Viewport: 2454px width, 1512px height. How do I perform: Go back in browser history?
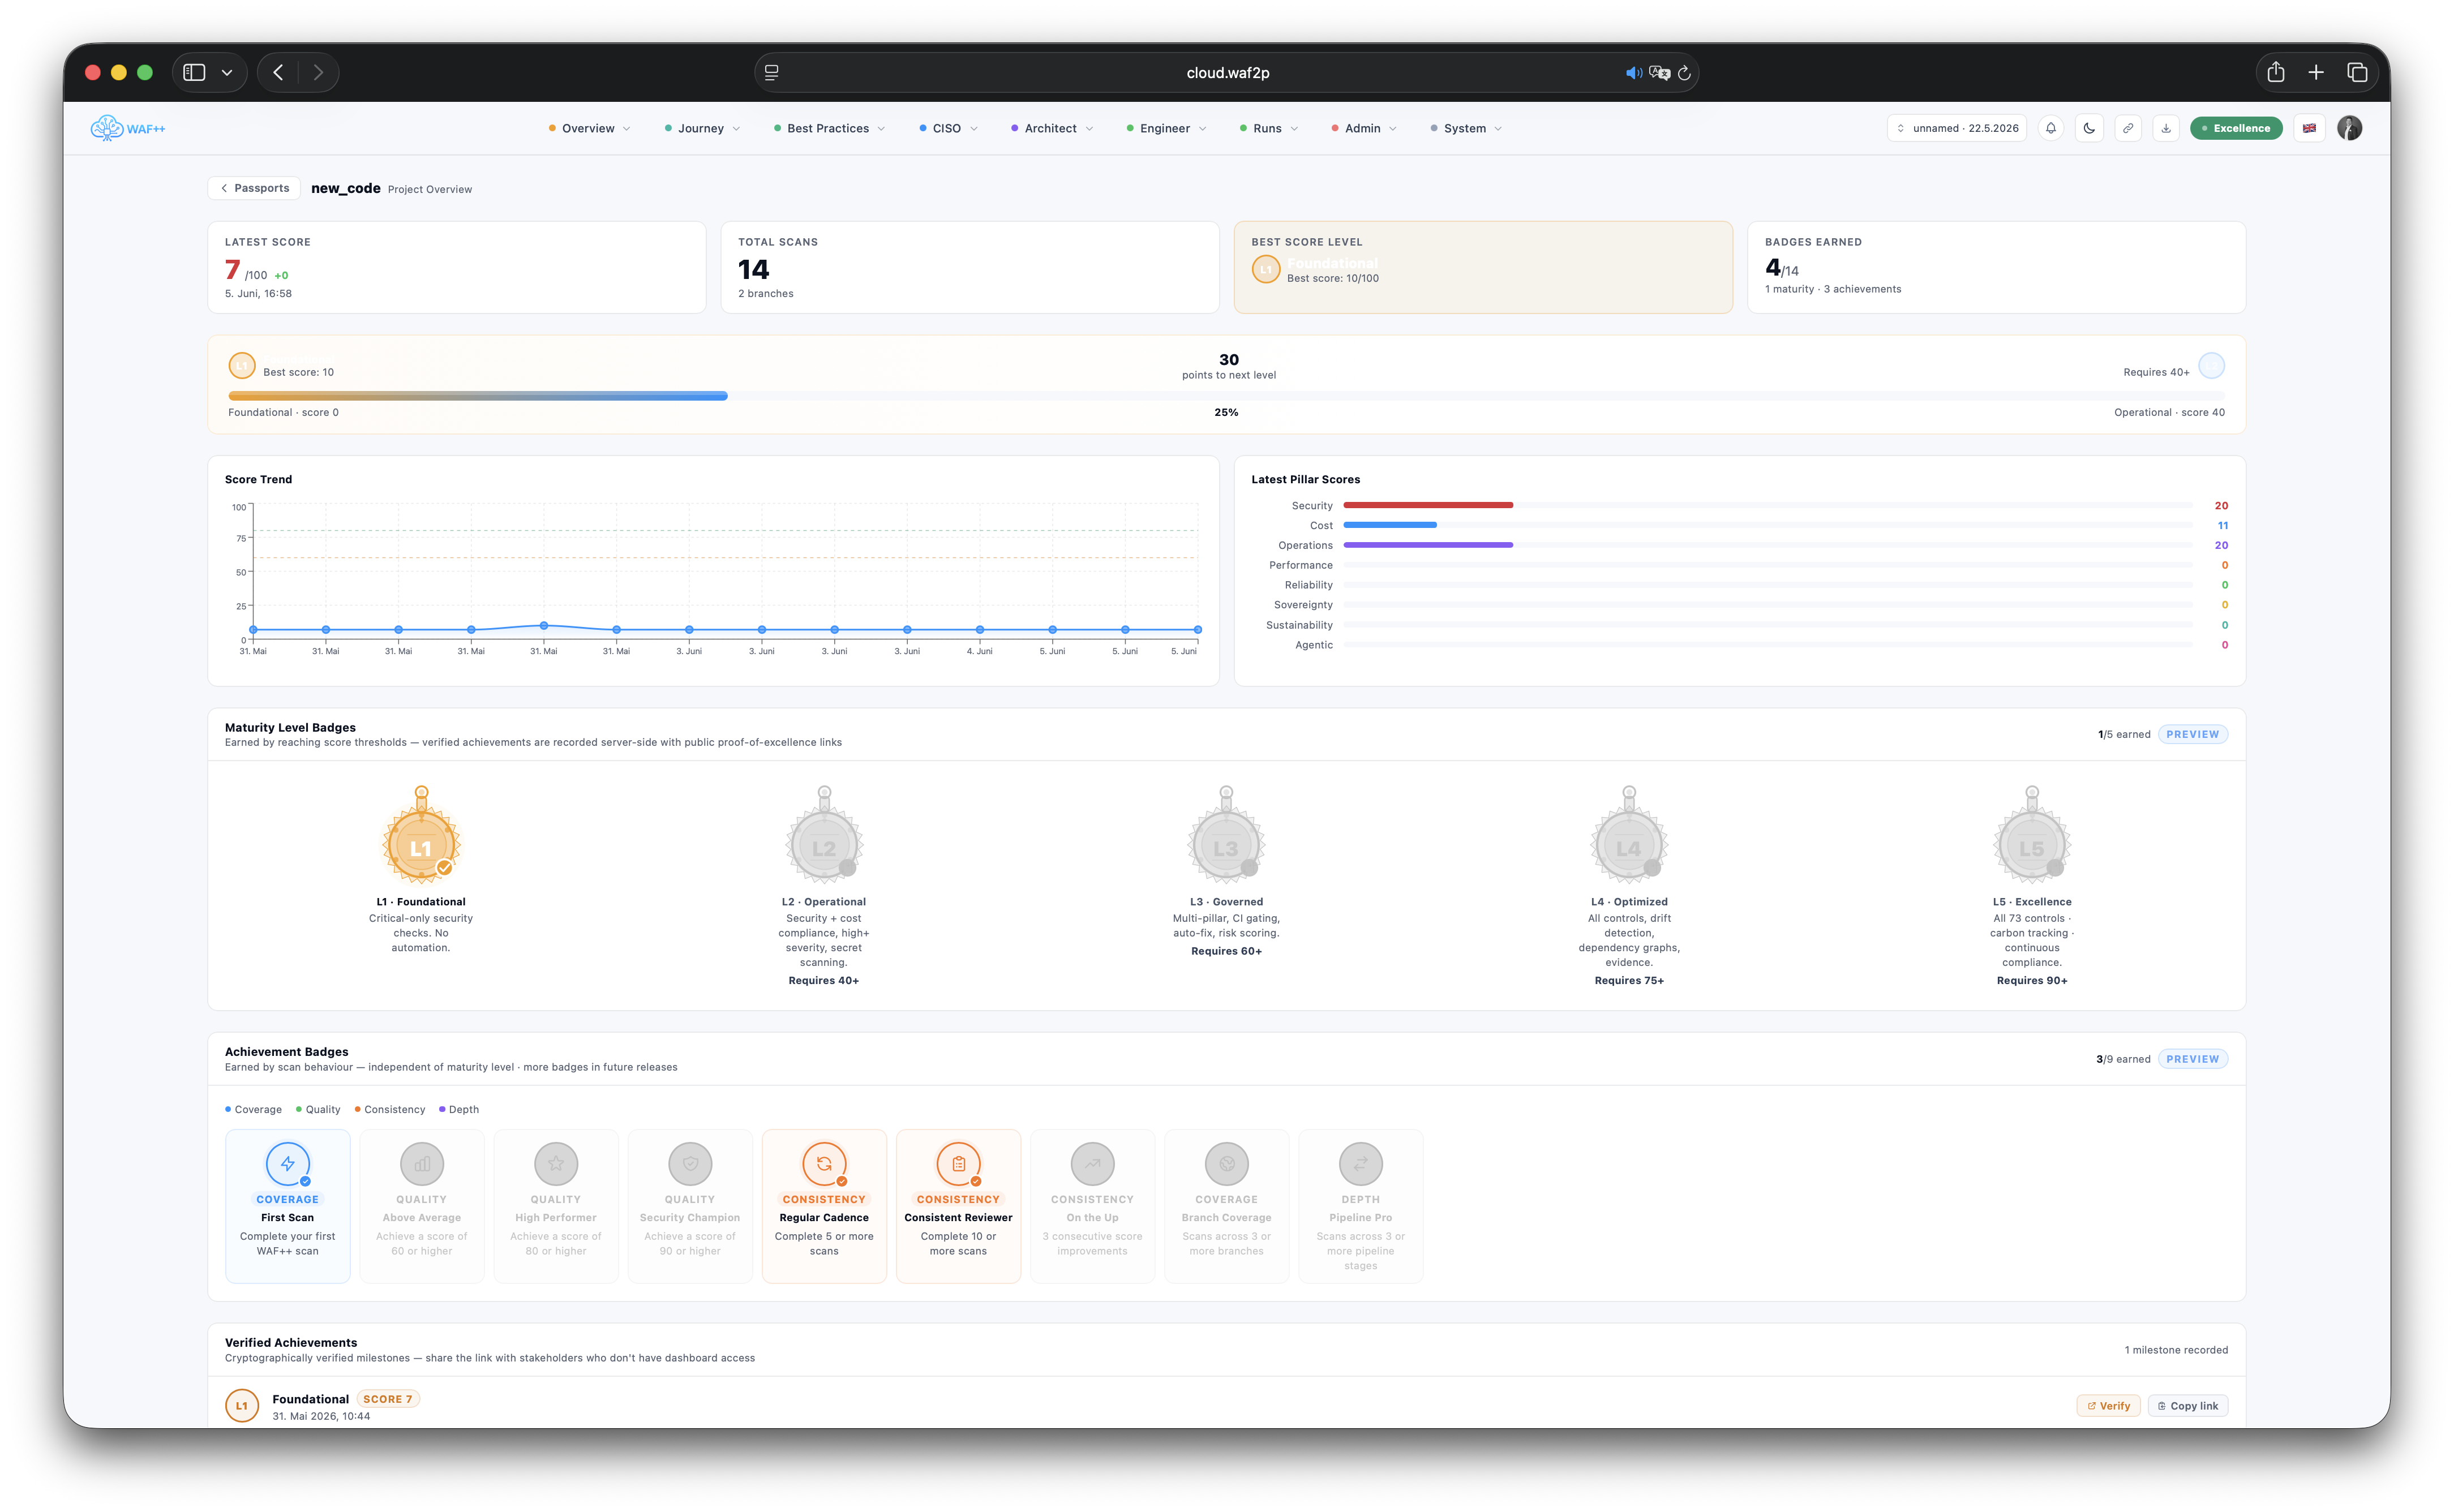coord(279,72)
